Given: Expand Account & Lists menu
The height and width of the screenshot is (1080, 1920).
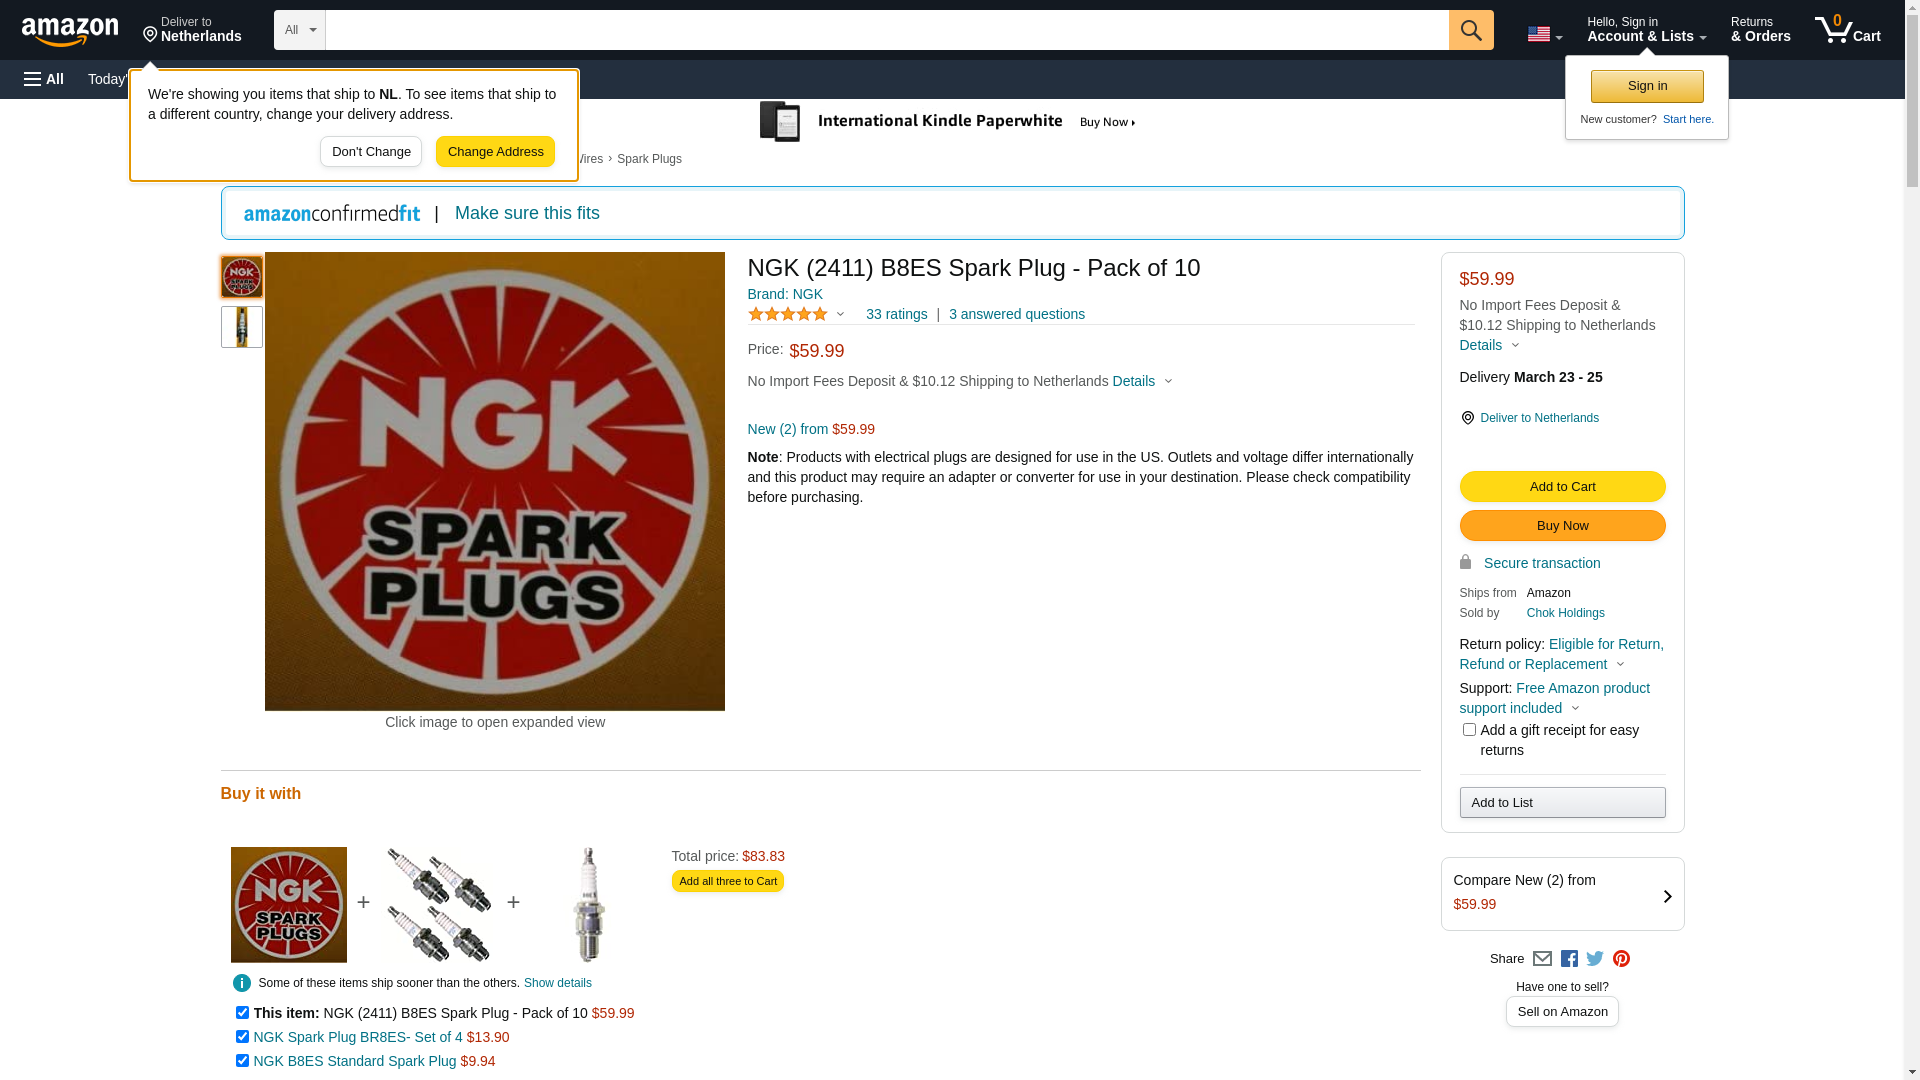Looking at the screenshot, I should pos(1646,30).
